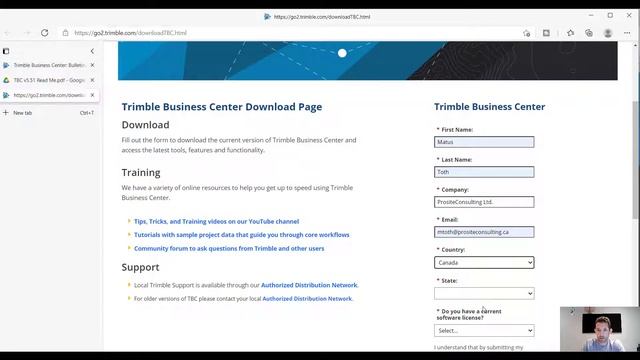Switch to TBC v5.51 Read Me.pdf tab
The image size is (640, 360).
click(x=49, y=80)
